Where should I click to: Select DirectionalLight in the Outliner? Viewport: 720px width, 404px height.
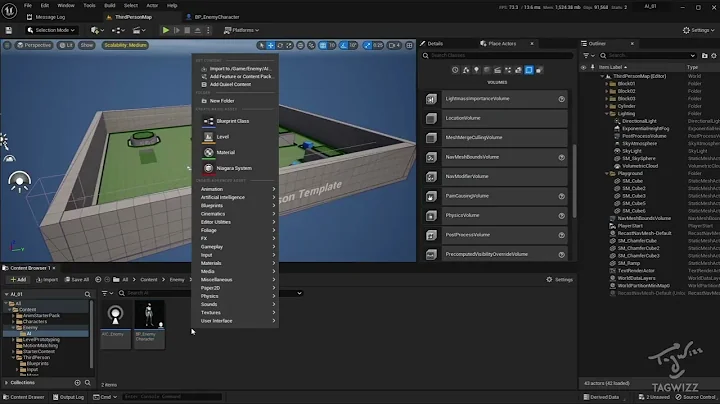click(639, 121)
